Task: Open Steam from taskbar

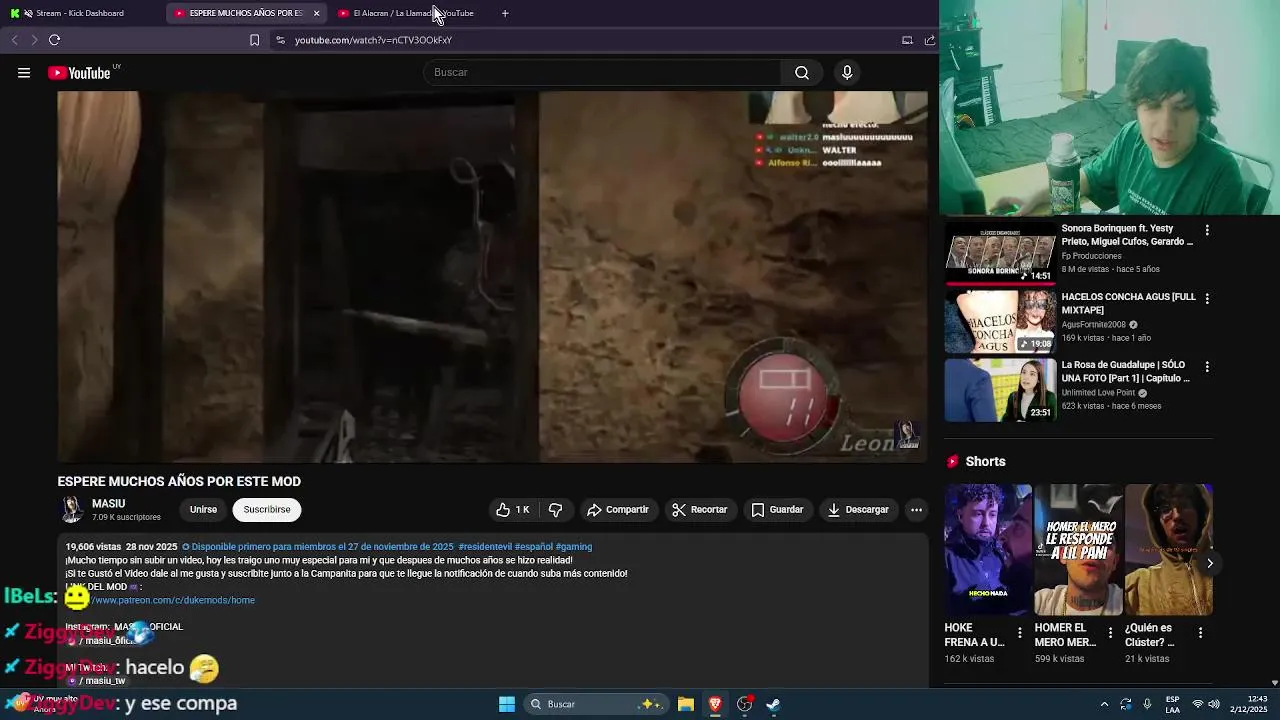Action: (x=773, y=704)
